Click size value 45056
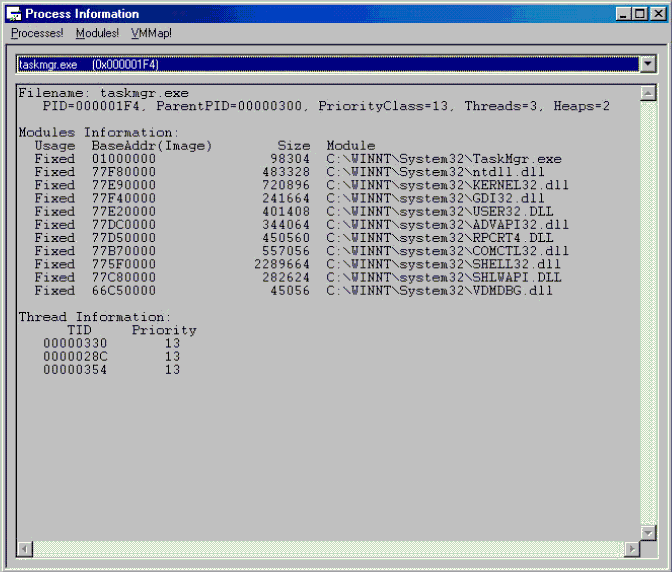This screenshot has height=572, width=672. click(x=290, y=290)
